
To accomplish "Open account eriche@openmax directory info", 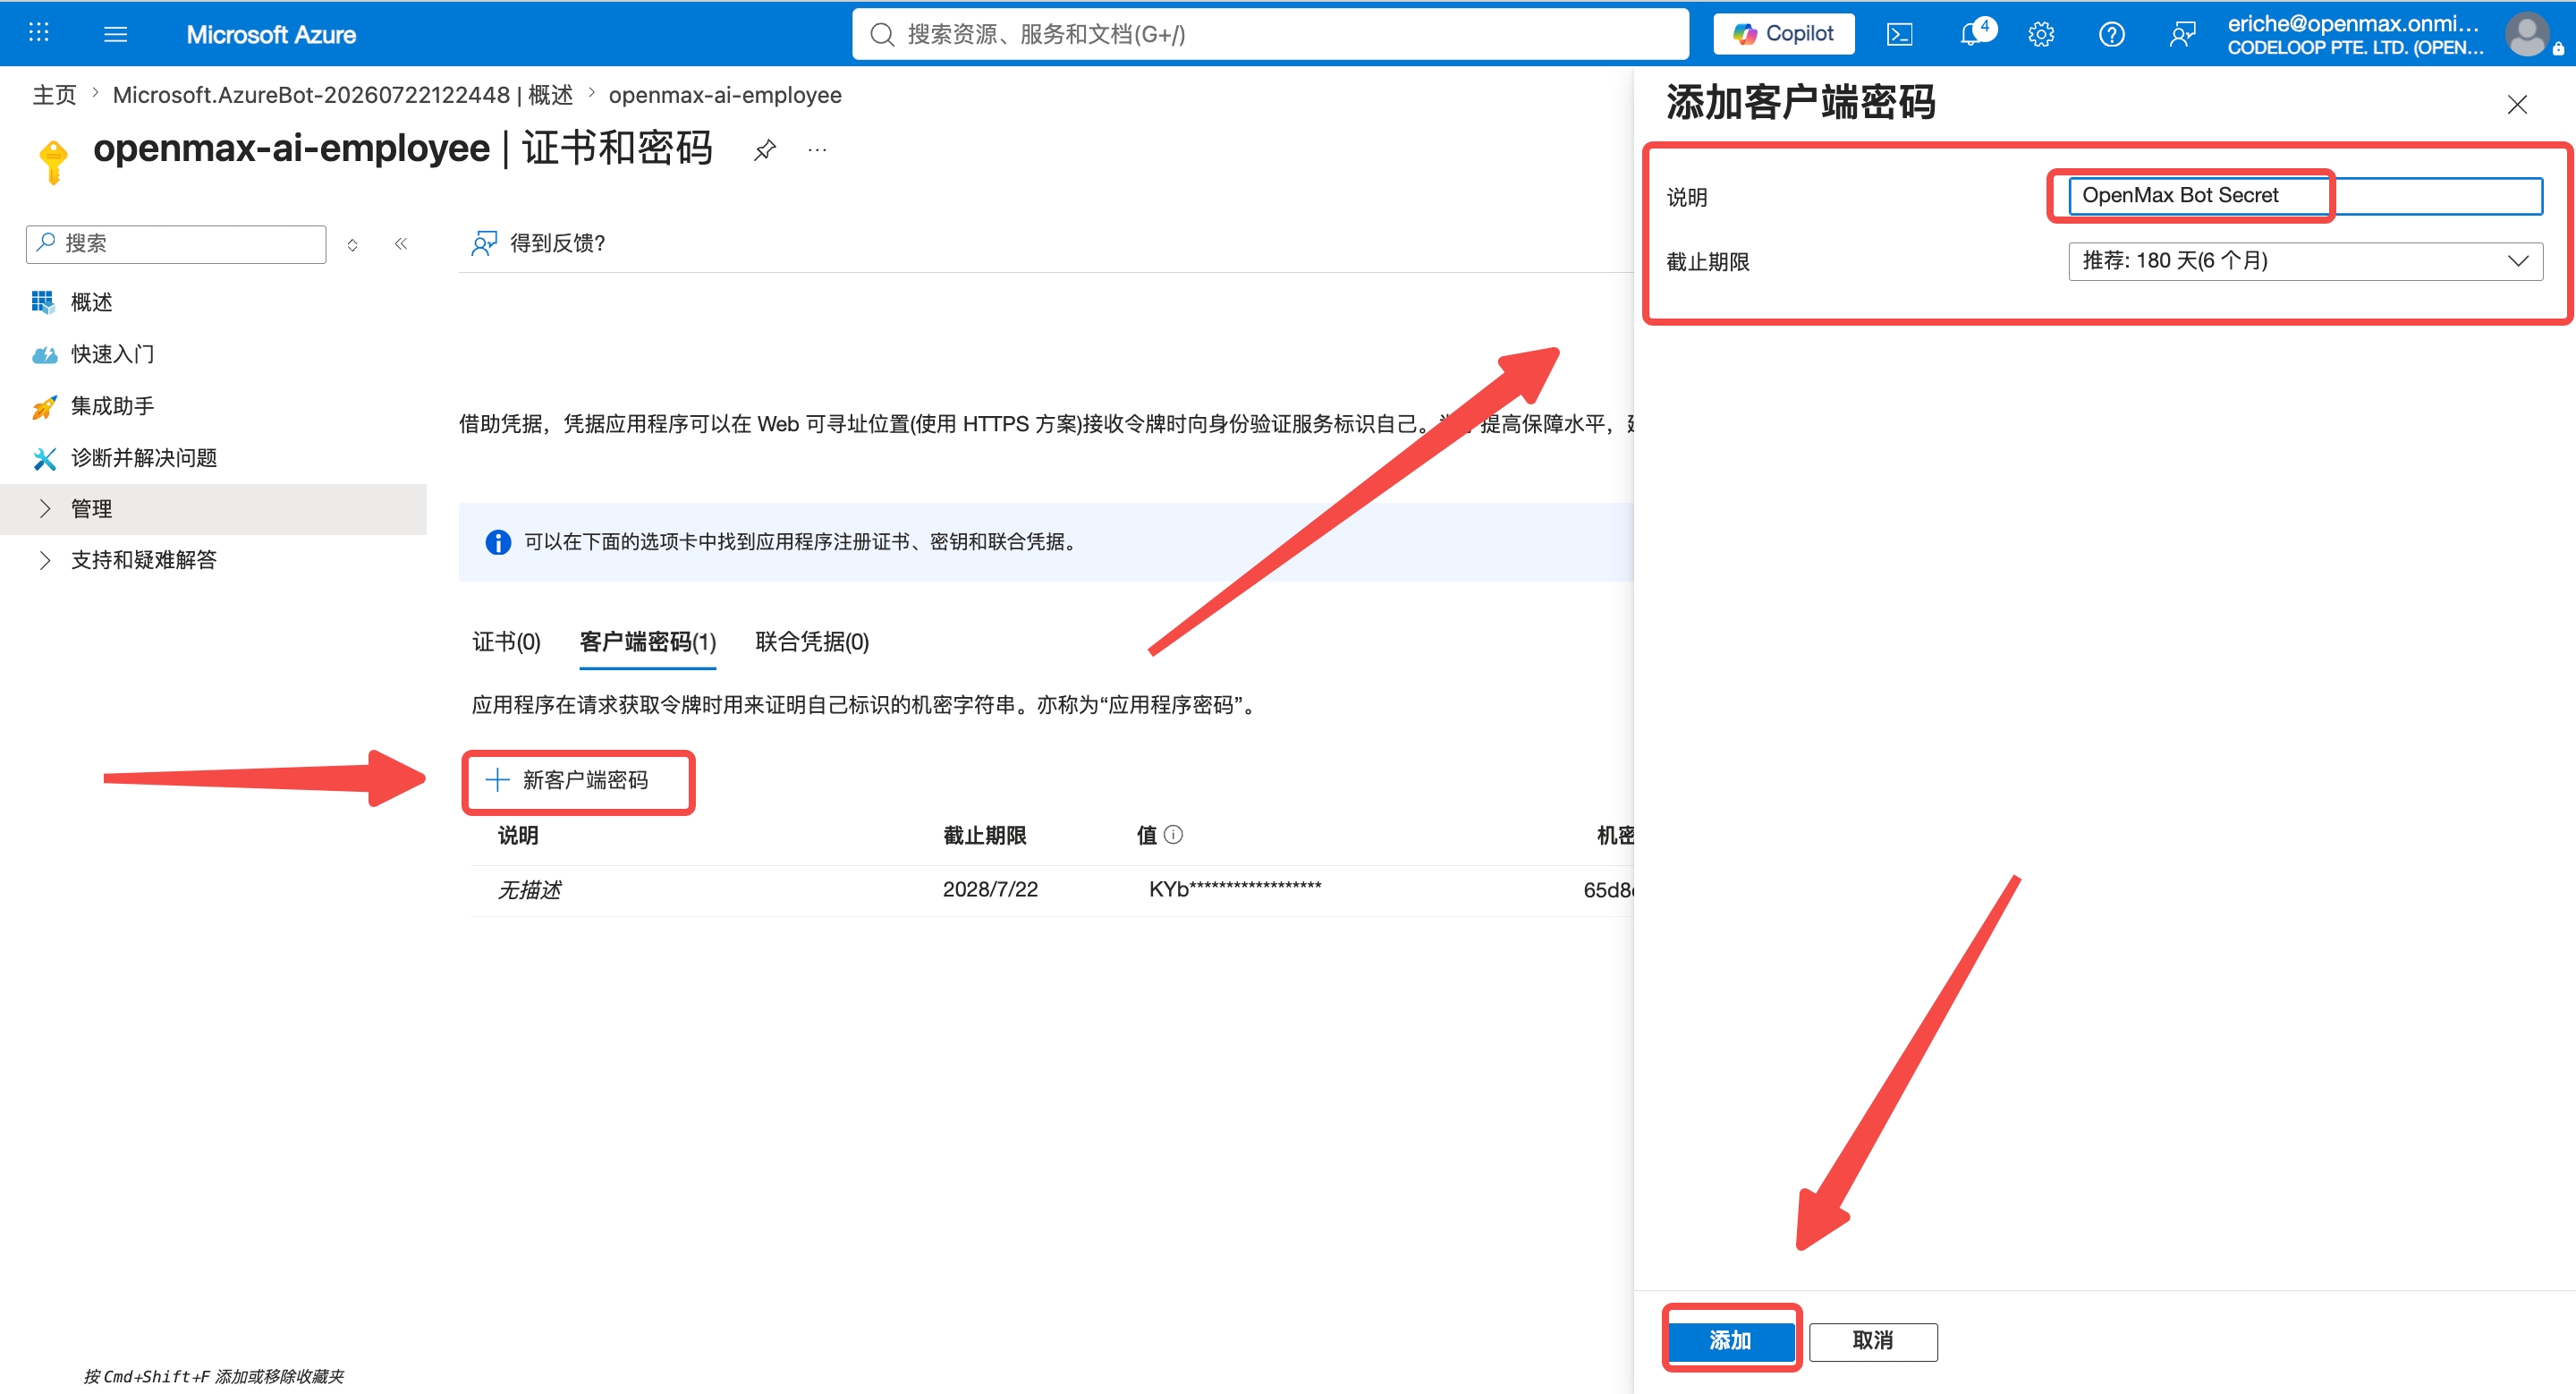I will click(2354, 34).
